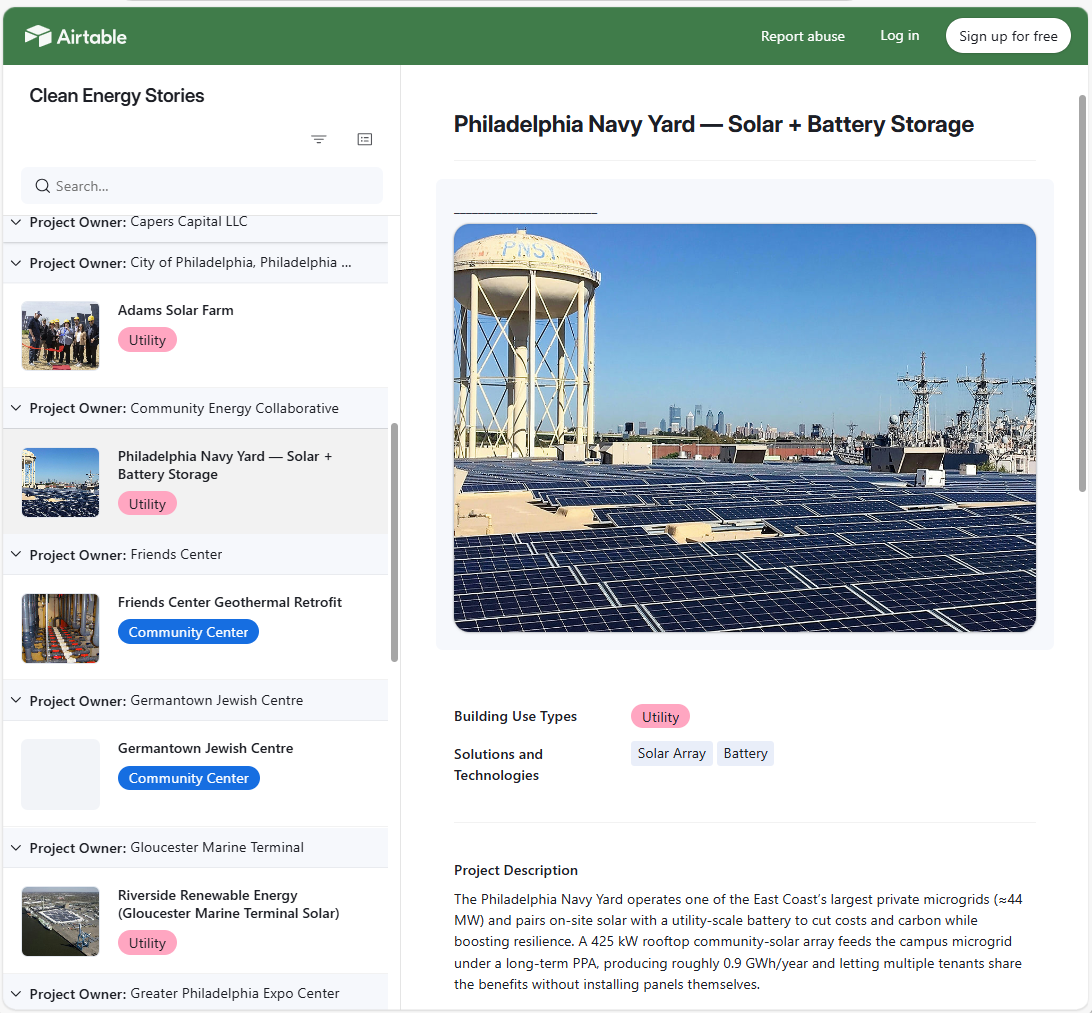Click the pink Utility tag in details

click(x=660, y=717)
